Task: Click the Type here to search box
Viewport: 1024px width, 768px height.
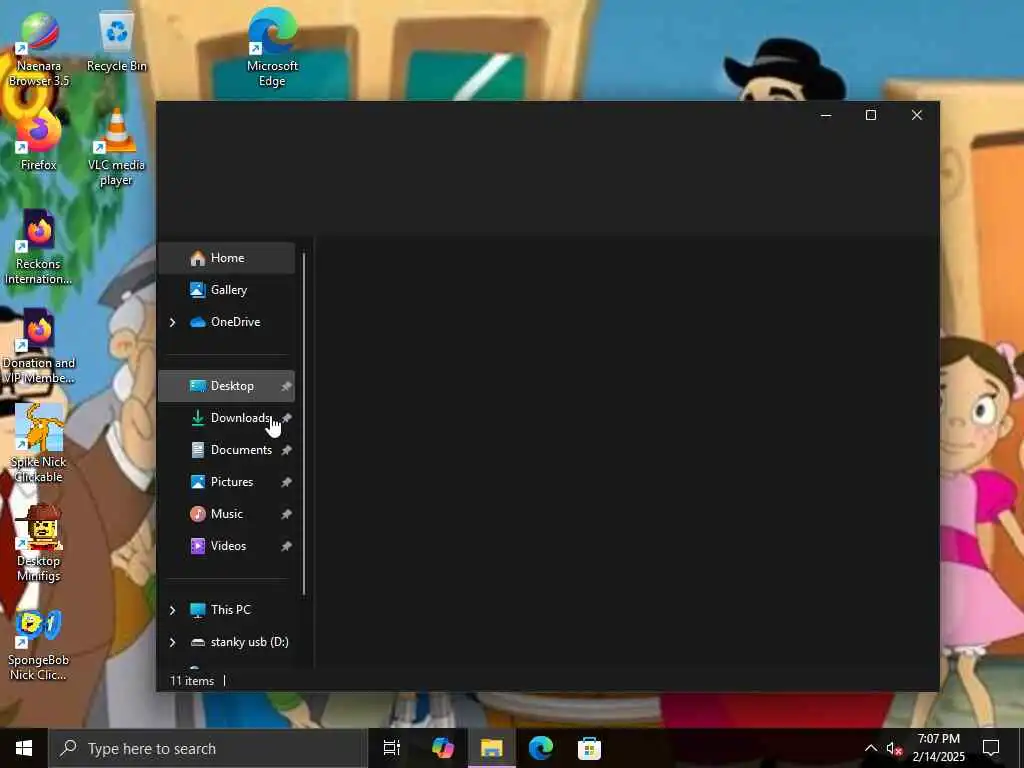Action: click(208, 748)
